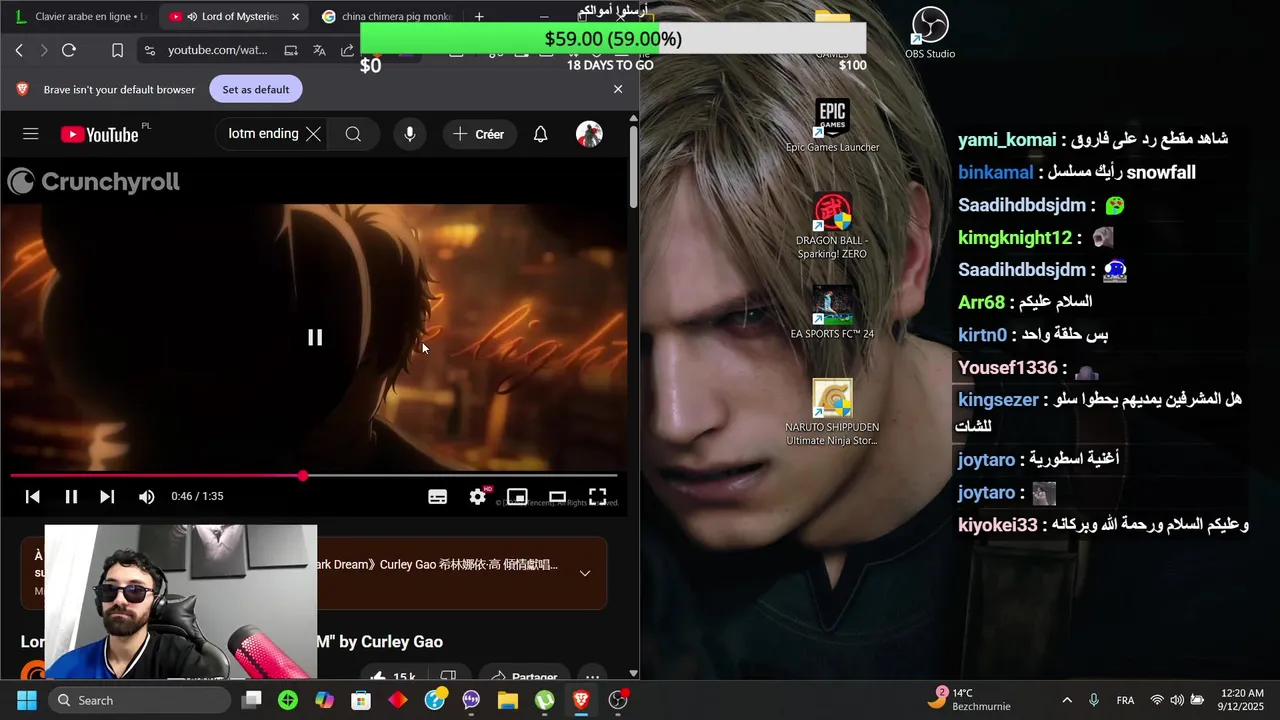Mute audio on Lord of Mysteries tab
The image size is (1280, 720).
point(191,16)
